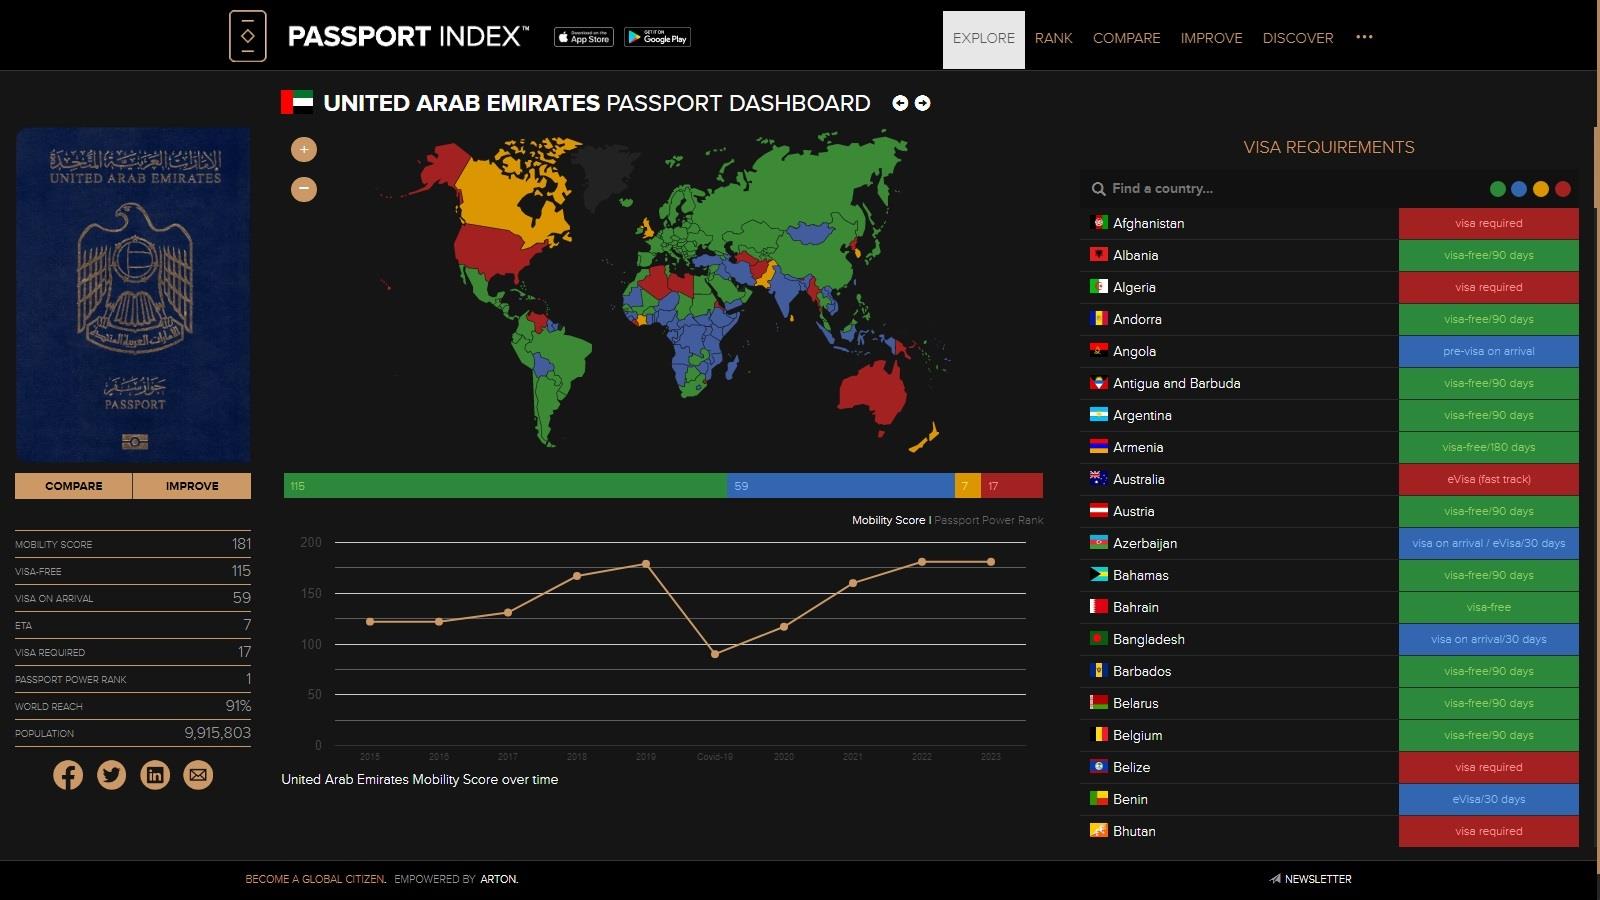Screen dimensions: 1600x900
Task: Filter by green visa-free dot
Action: 1498,189
